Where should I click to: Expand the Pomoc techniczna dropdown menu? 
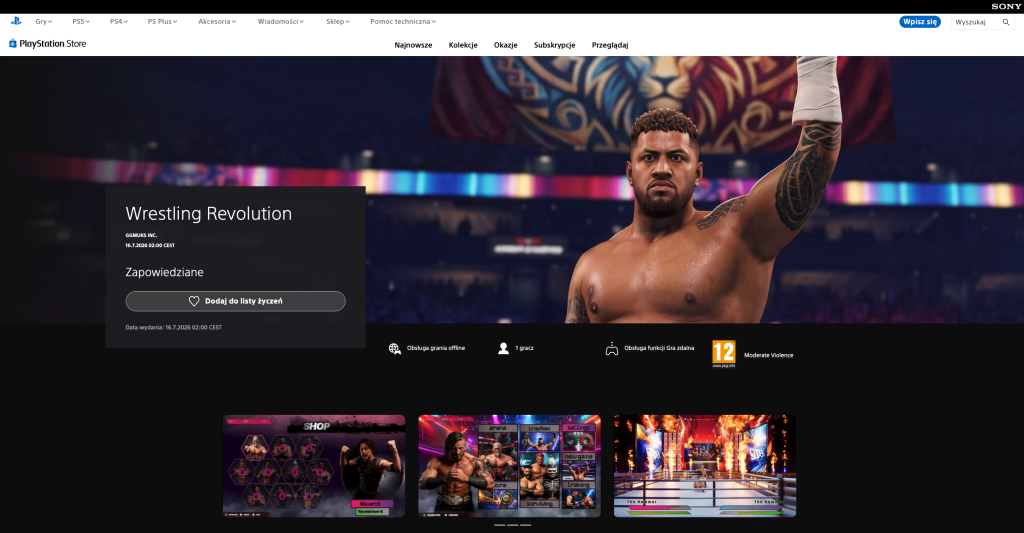point(403,22)
